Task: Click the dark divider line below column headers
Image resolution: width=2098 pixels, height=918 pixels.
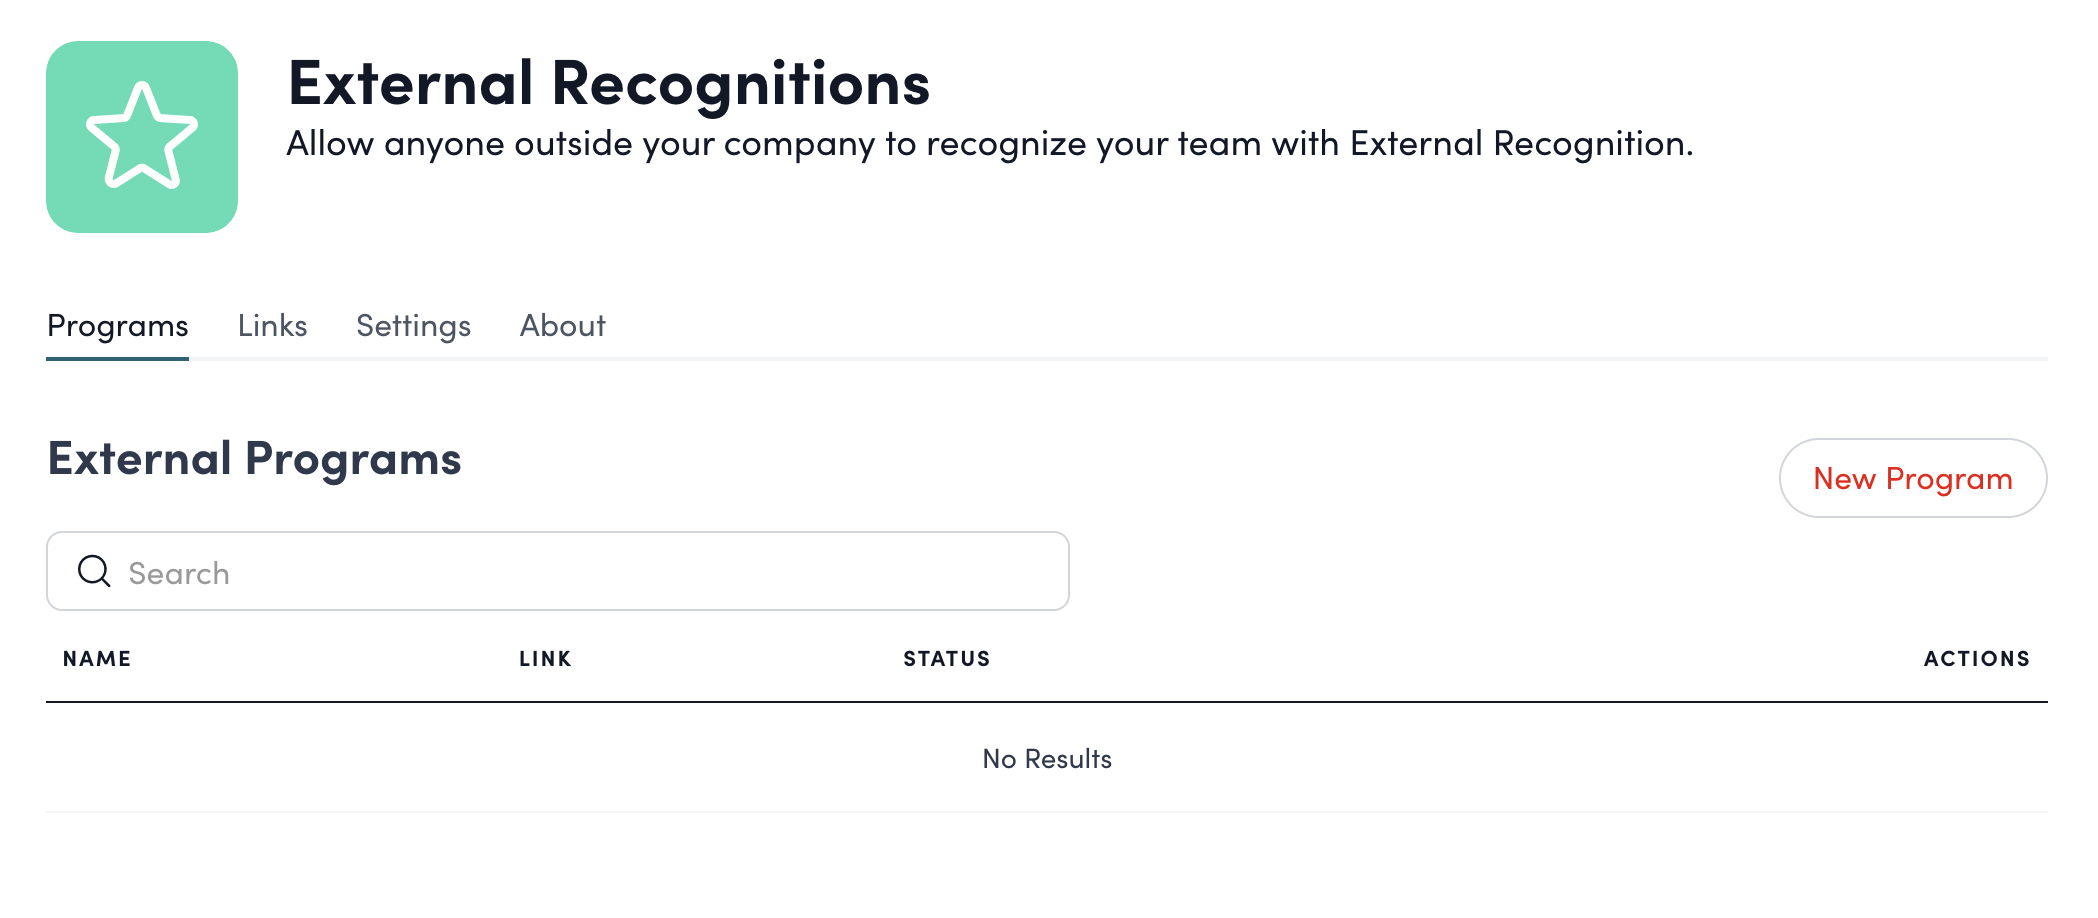Action: (1046, 702)
